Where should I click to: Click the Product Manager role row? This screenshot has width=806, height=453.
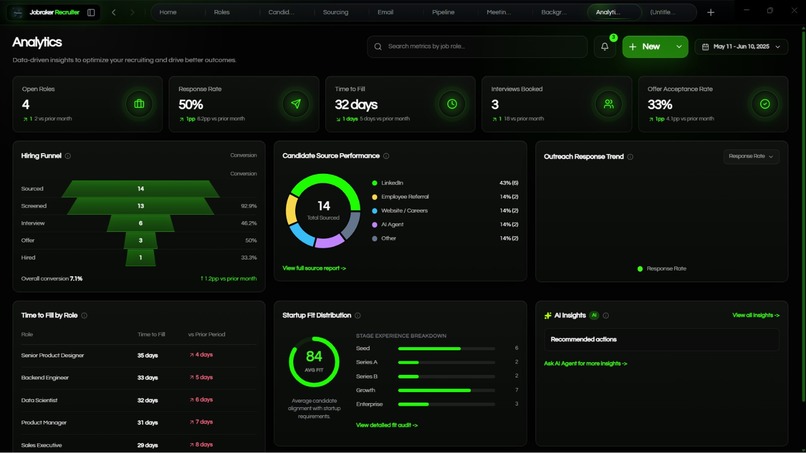139,423
